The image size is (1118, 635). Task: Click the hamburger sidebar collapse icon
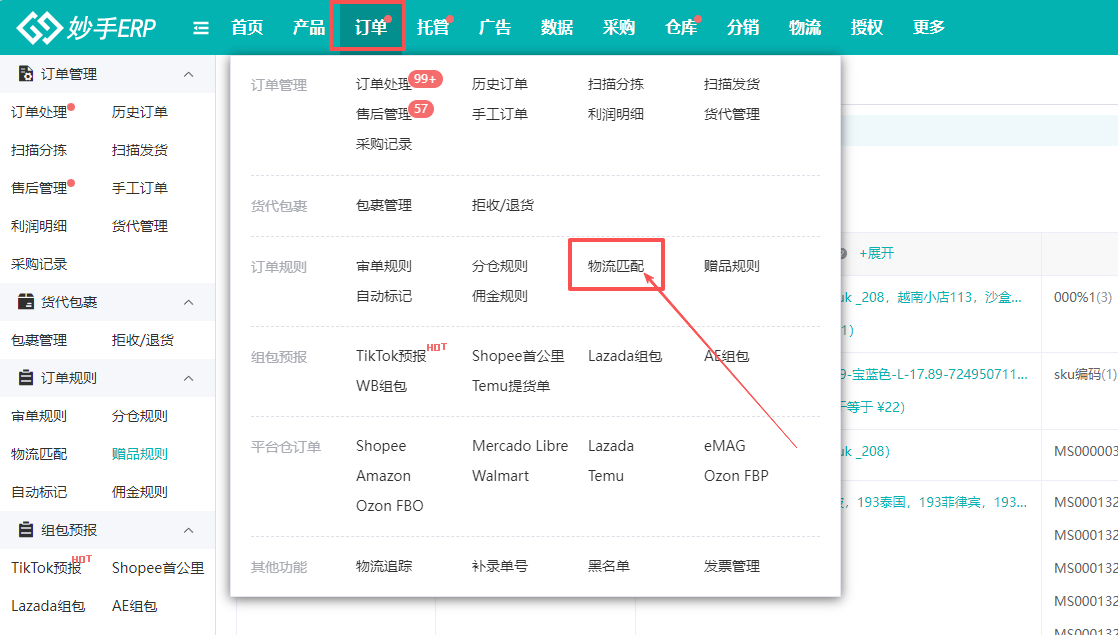coord(201,27)
